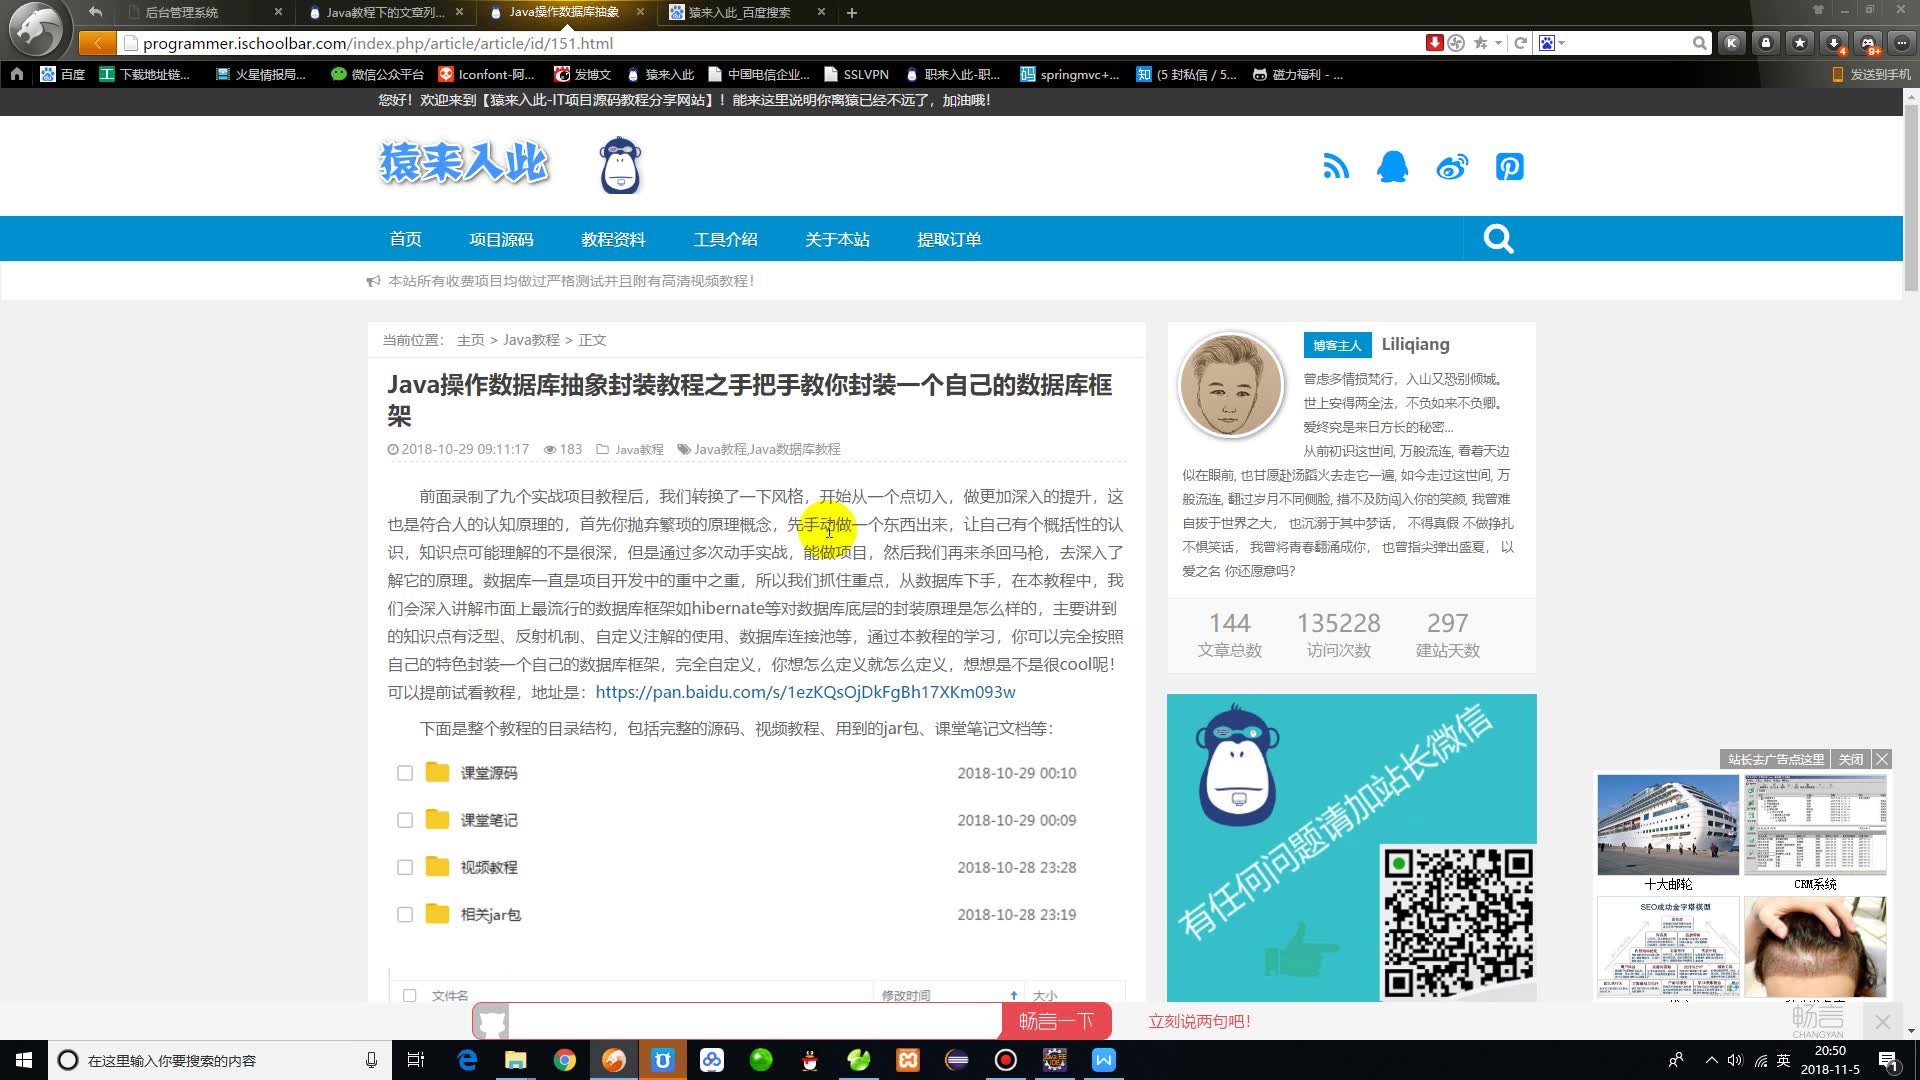Click 发送到手机 in bookmarks bar
1920x1080 pixels.
(1871, 74)
